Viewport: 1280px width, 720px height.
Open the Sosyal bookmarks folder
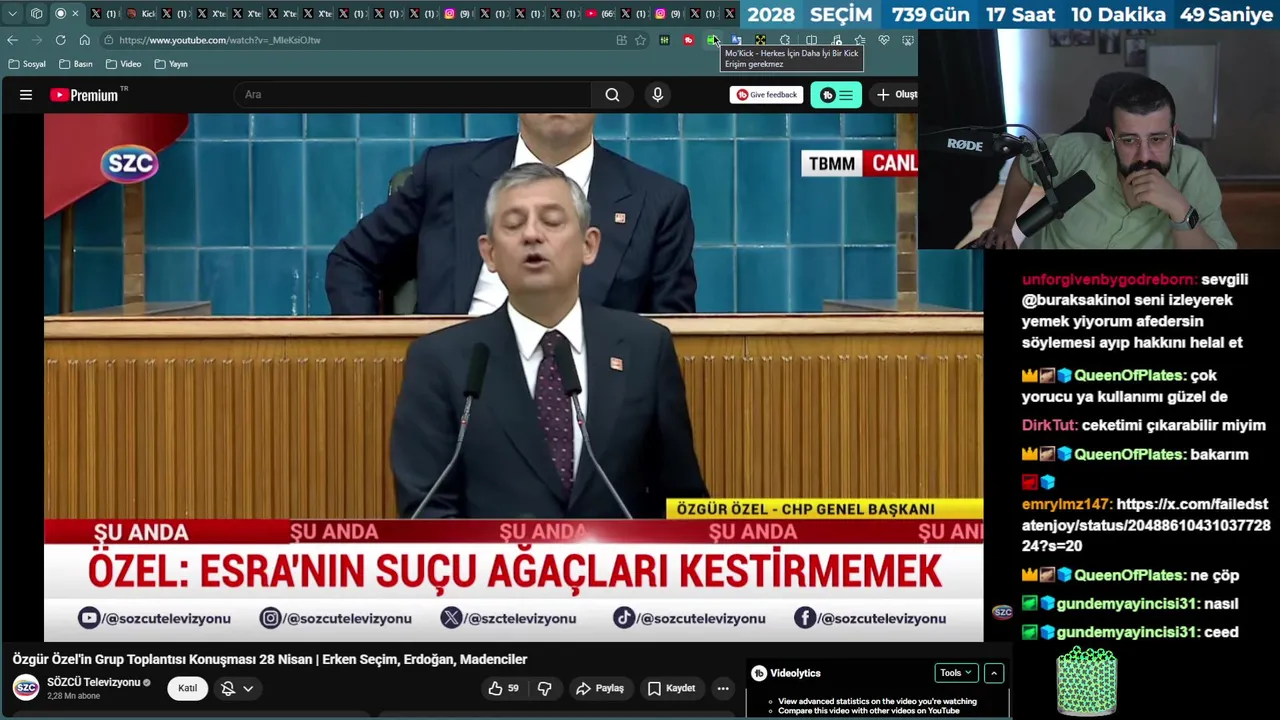click(27, 64)
